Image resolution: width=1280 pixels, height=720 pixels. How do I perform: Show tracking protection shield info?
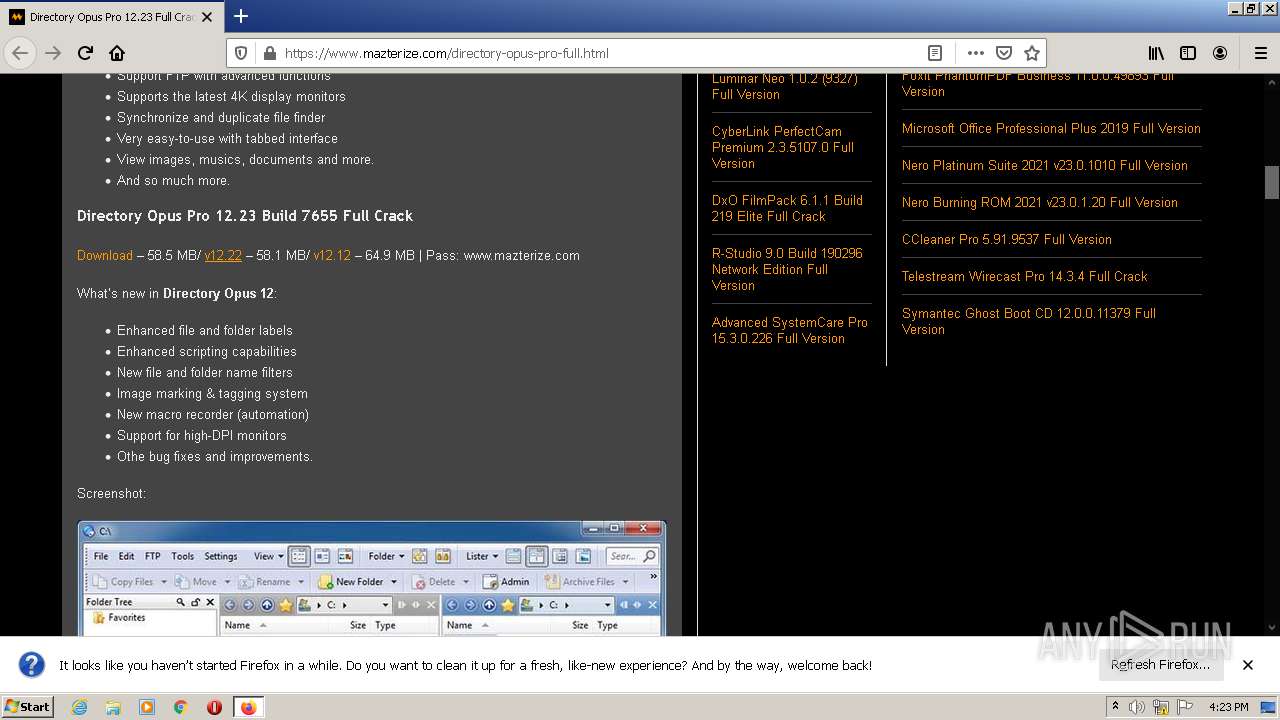click(240, 53)
